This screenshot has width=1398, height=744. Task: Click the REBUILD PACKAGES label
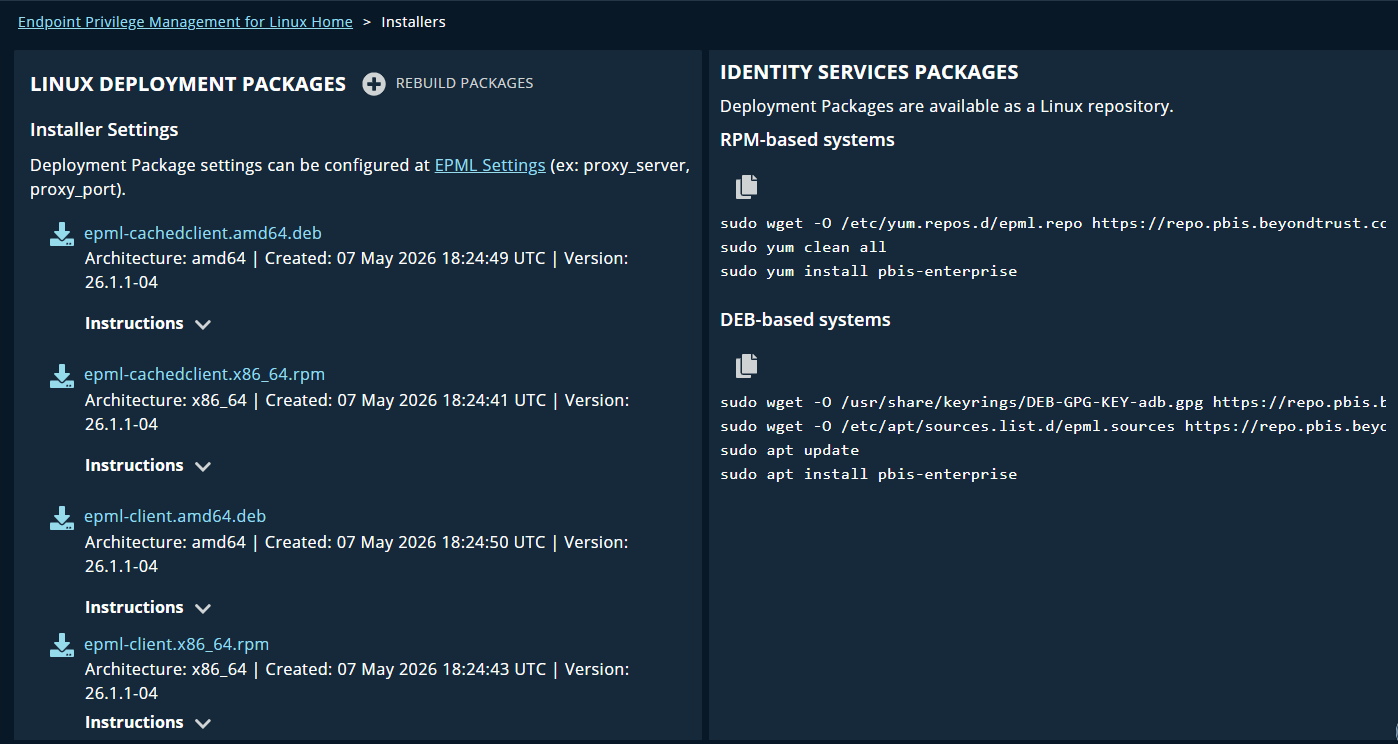point(464,83)
